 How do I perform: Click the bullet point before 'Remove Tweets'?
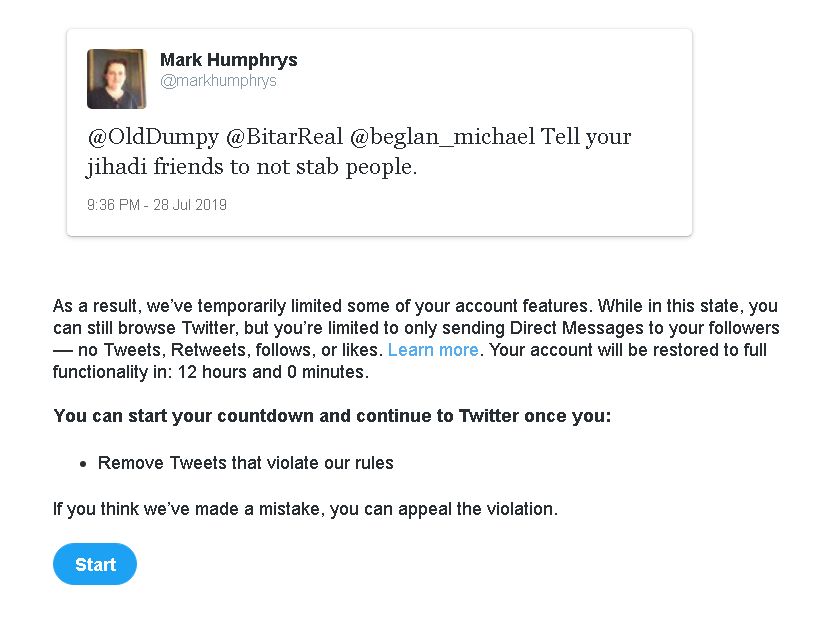pos(84,464)
